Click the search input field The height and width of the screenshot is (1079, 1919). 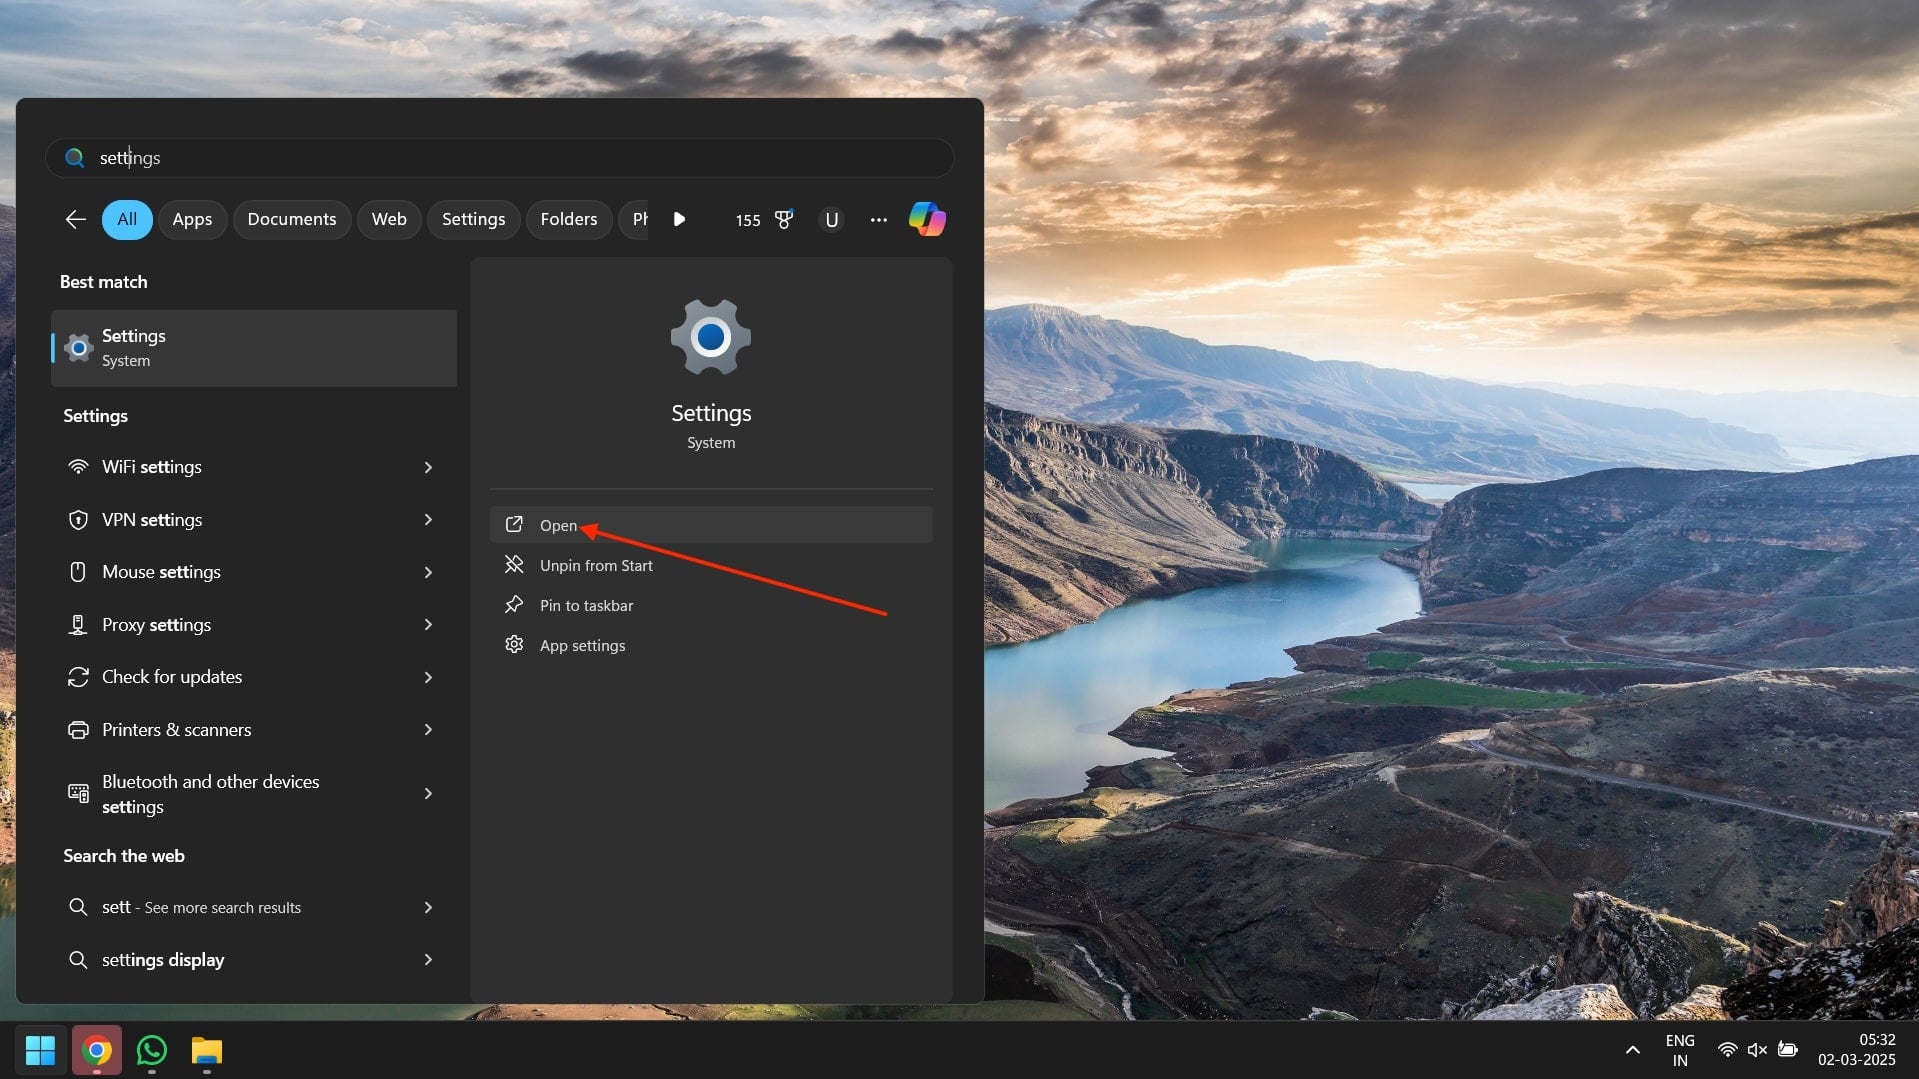pyautogui.click(x=499, y=158)
